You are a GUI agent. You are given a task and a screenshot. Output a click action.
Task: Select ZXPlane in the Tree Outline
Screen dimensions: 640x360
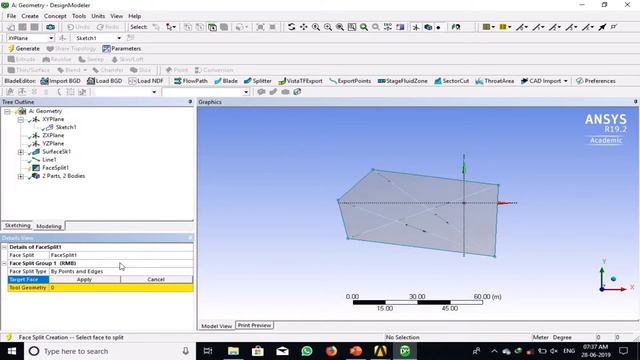pyautogui.click(x=53, y=135)
